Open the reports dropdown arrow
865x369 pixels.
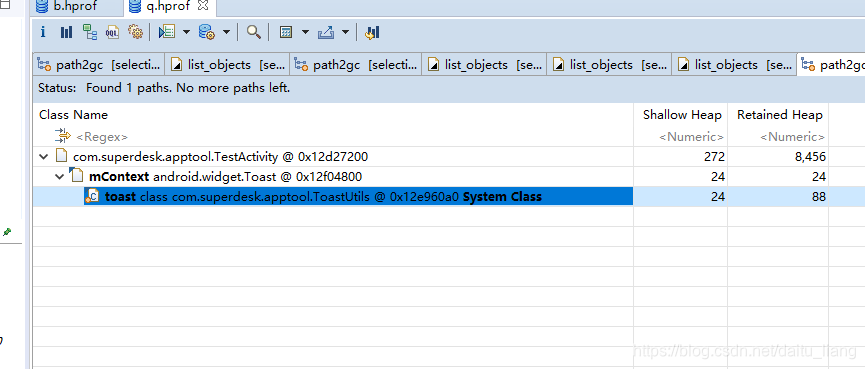pyautogui.click(x=186, y=33)
